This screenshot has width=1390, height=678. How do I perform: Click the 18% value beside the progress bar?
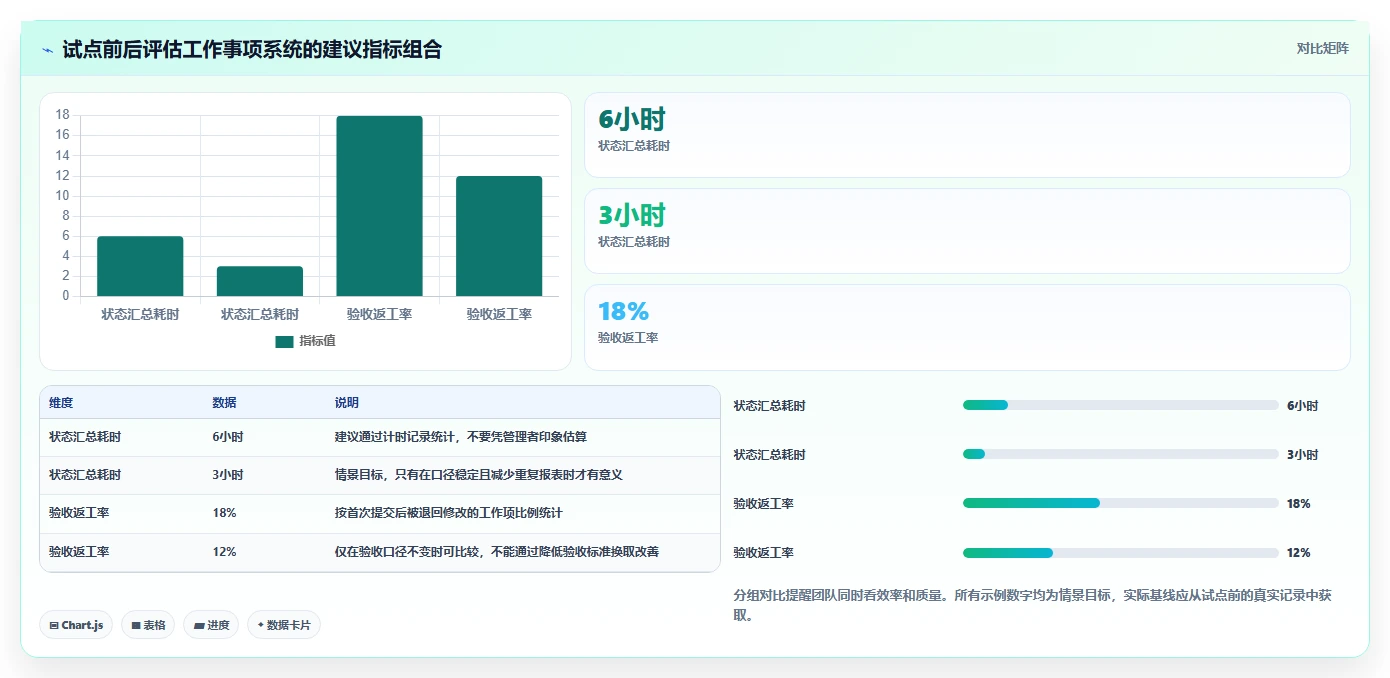pyautogui.click(x=1299, y=503)
